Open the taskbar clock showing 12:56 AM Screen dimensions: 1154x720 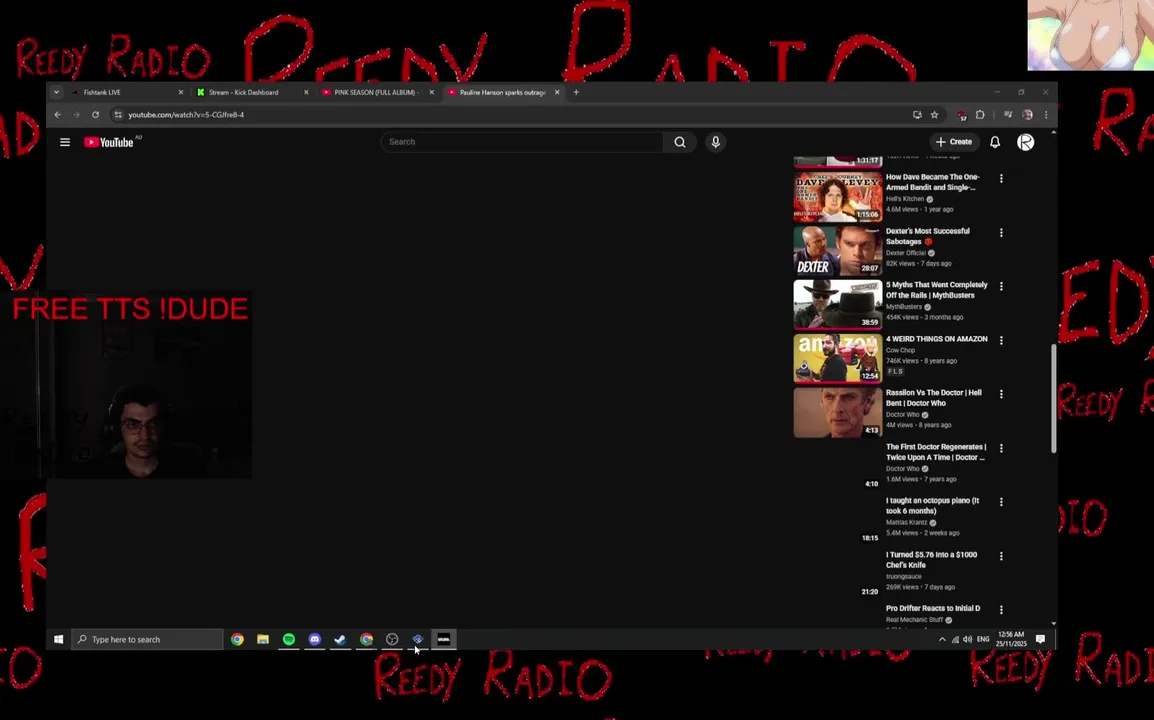pos(1010,639)
